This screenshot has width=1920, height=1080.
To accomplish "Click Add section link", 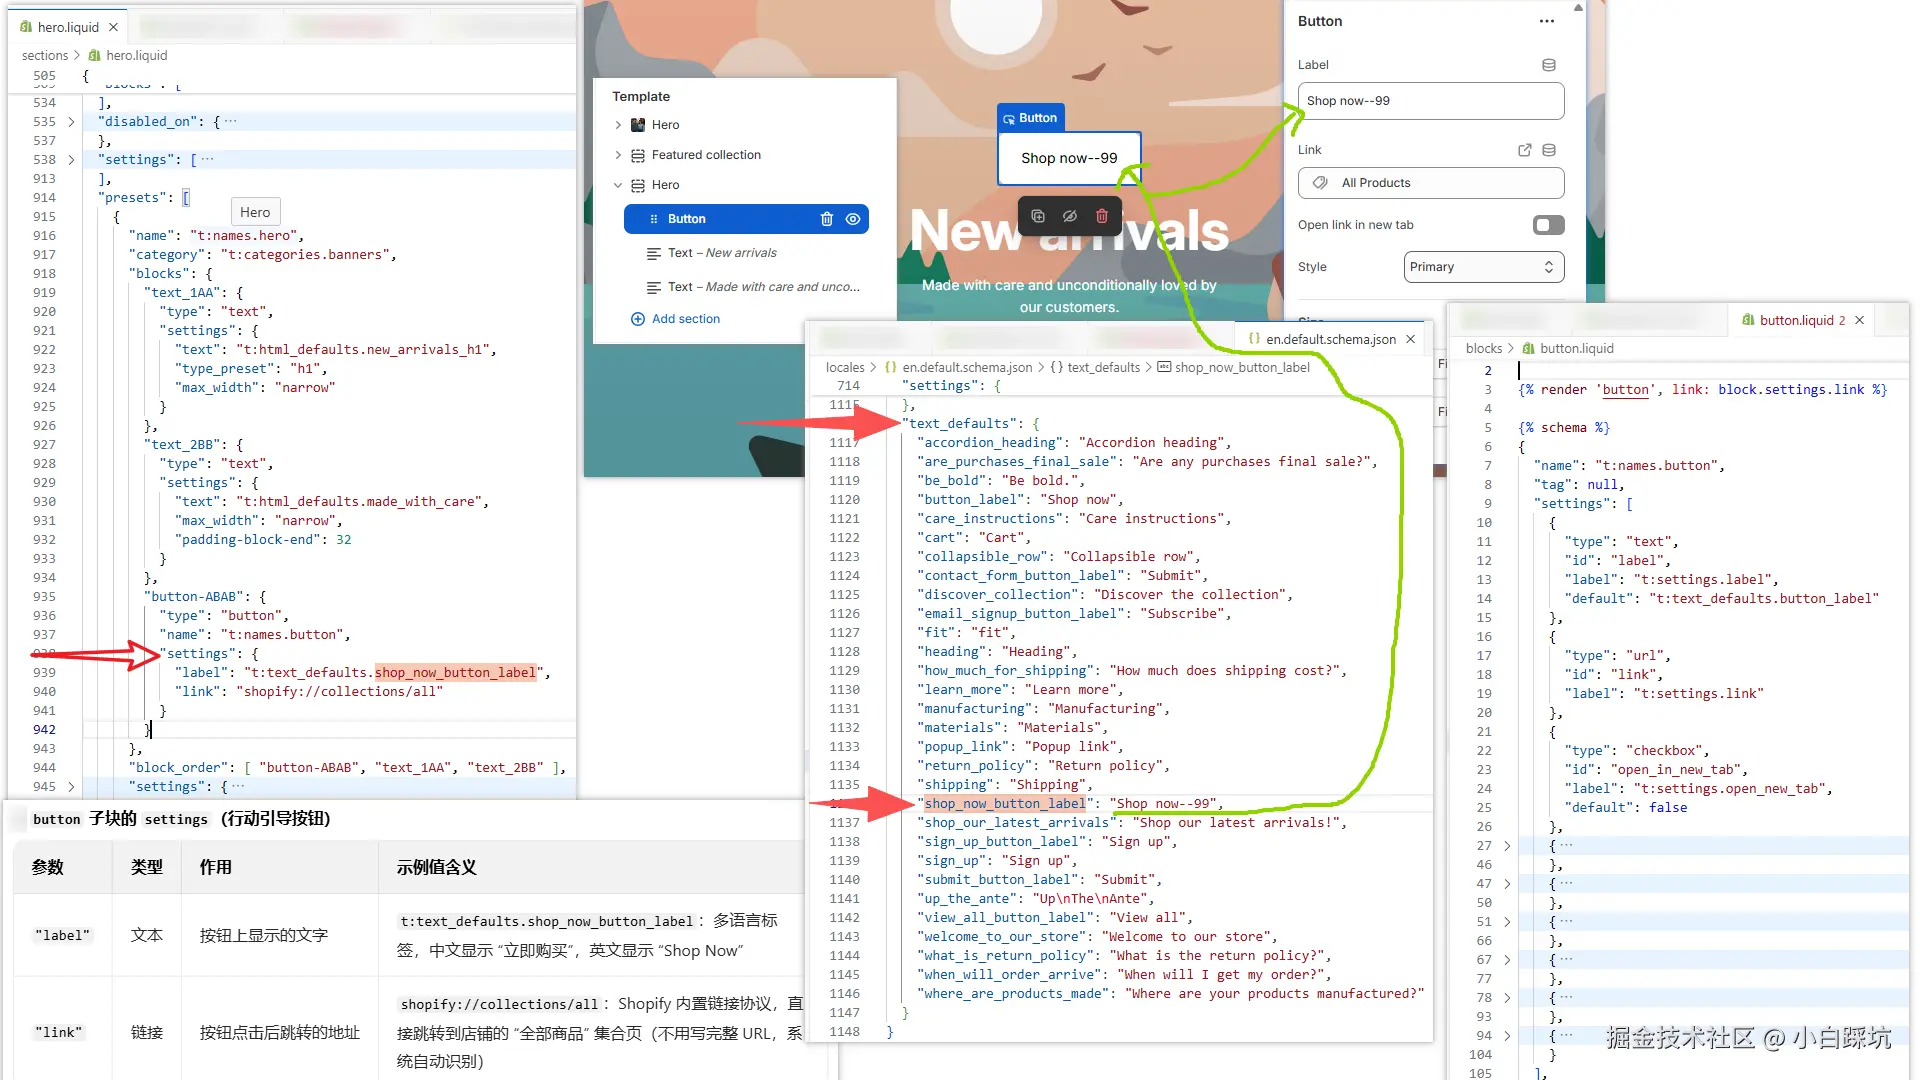I will point(685,319).
